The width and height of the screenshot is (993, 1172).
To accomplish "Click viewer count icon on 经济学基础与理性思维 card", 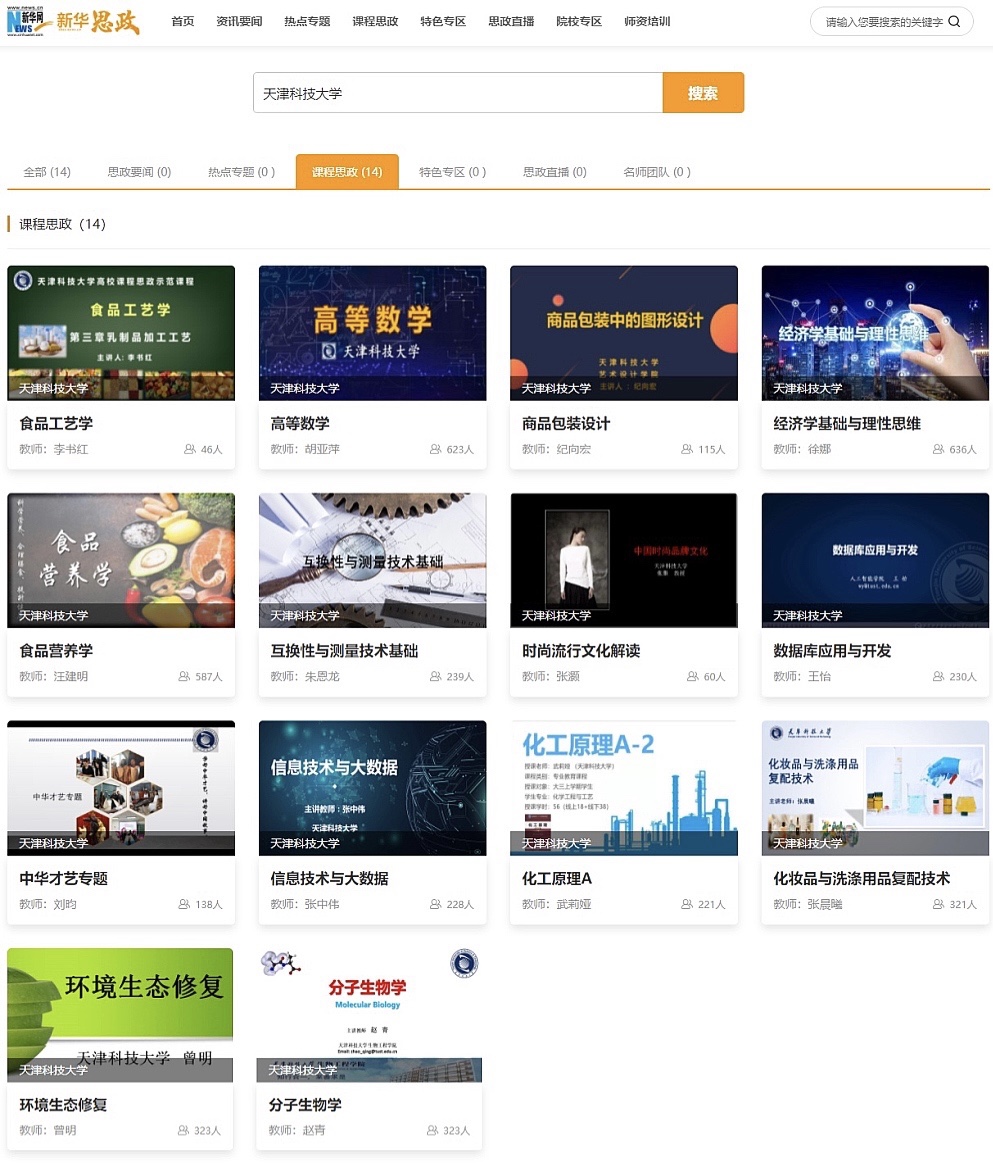I will point(938,450).
